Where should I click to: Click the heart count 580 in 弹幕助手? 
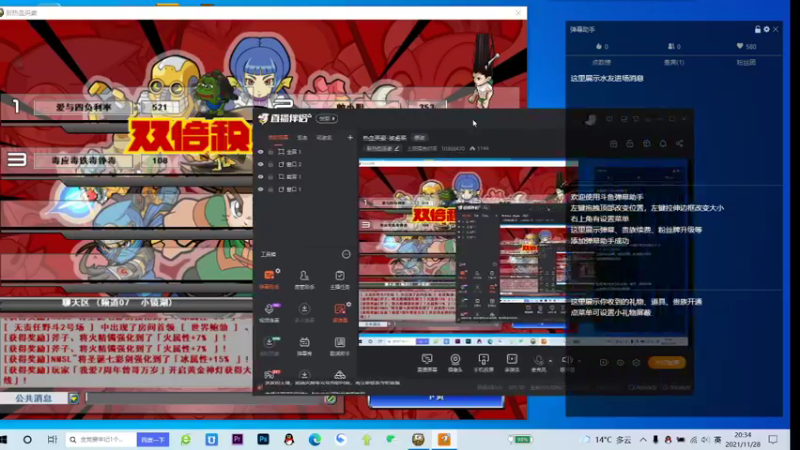pos(746,46)
